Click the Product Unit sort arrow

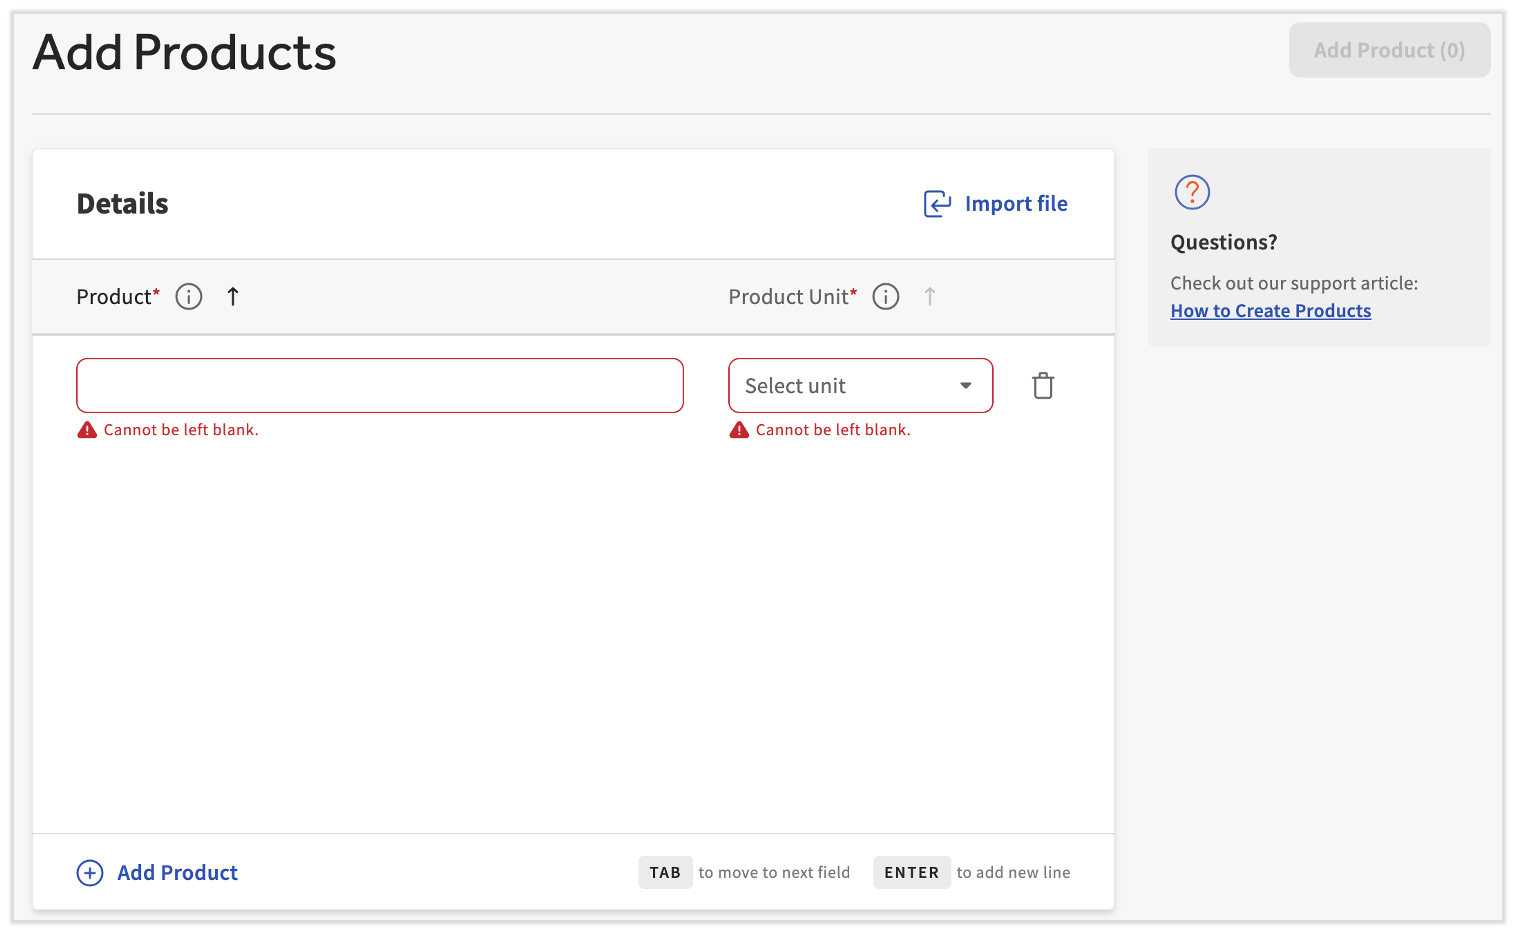click(930, 296)
